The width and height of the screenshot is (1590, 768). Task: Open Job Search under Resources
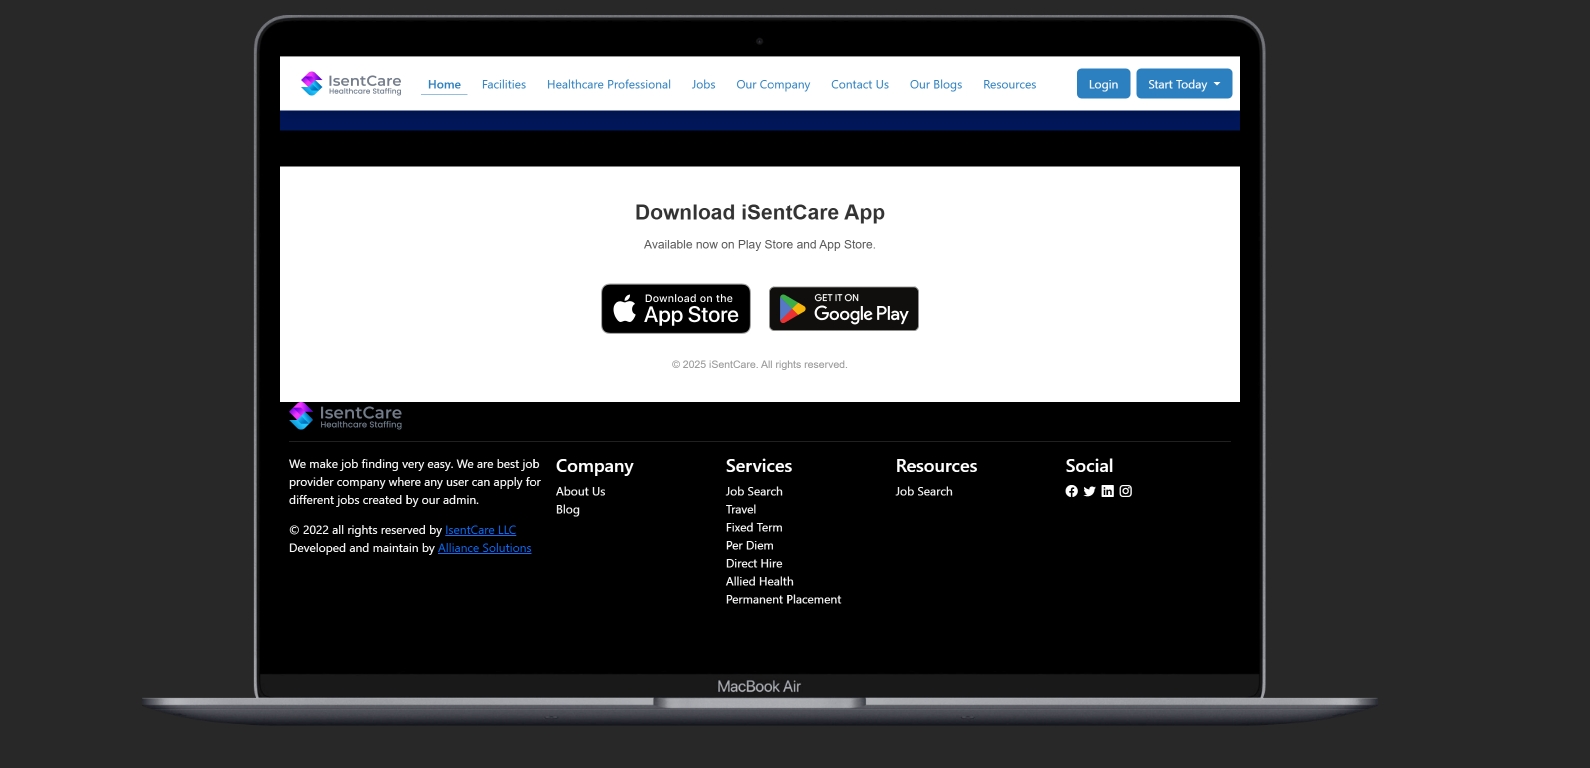pos(924,492)
